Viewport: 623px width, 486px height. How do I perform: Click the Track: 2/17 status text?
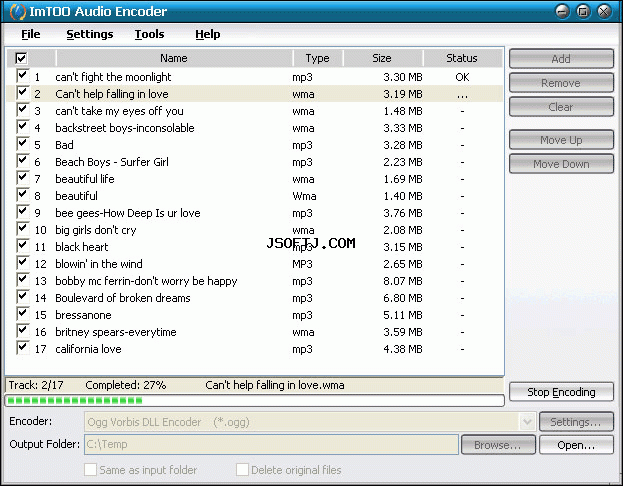click(36, 385)
